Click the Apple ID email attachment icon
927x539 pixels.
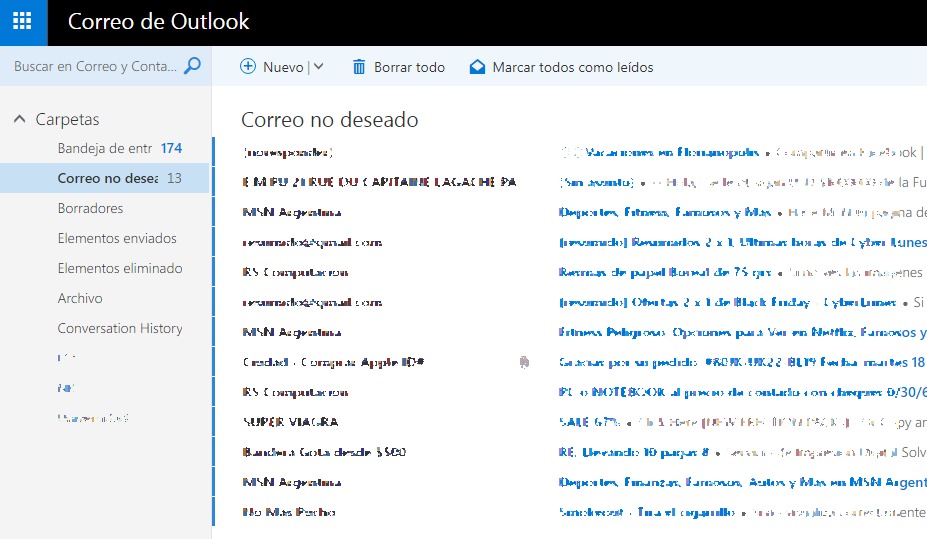(x=524, y=362)
